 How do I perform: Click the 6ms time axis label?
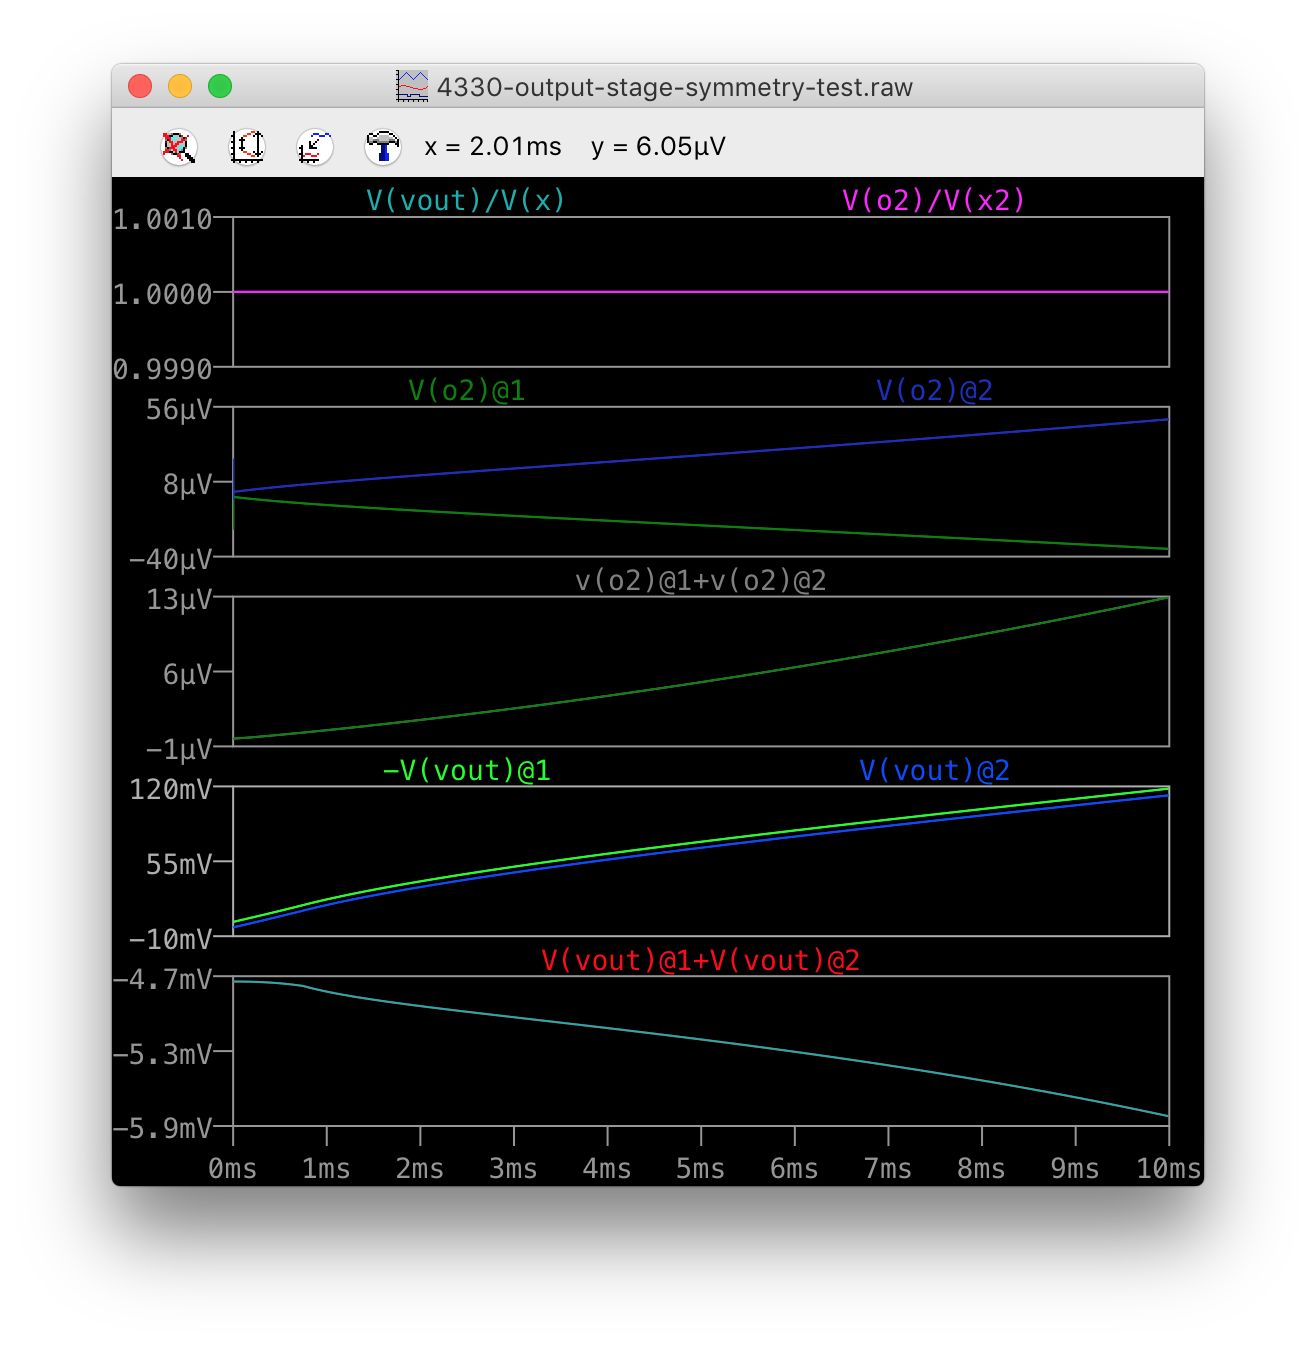pos(795,1169)
